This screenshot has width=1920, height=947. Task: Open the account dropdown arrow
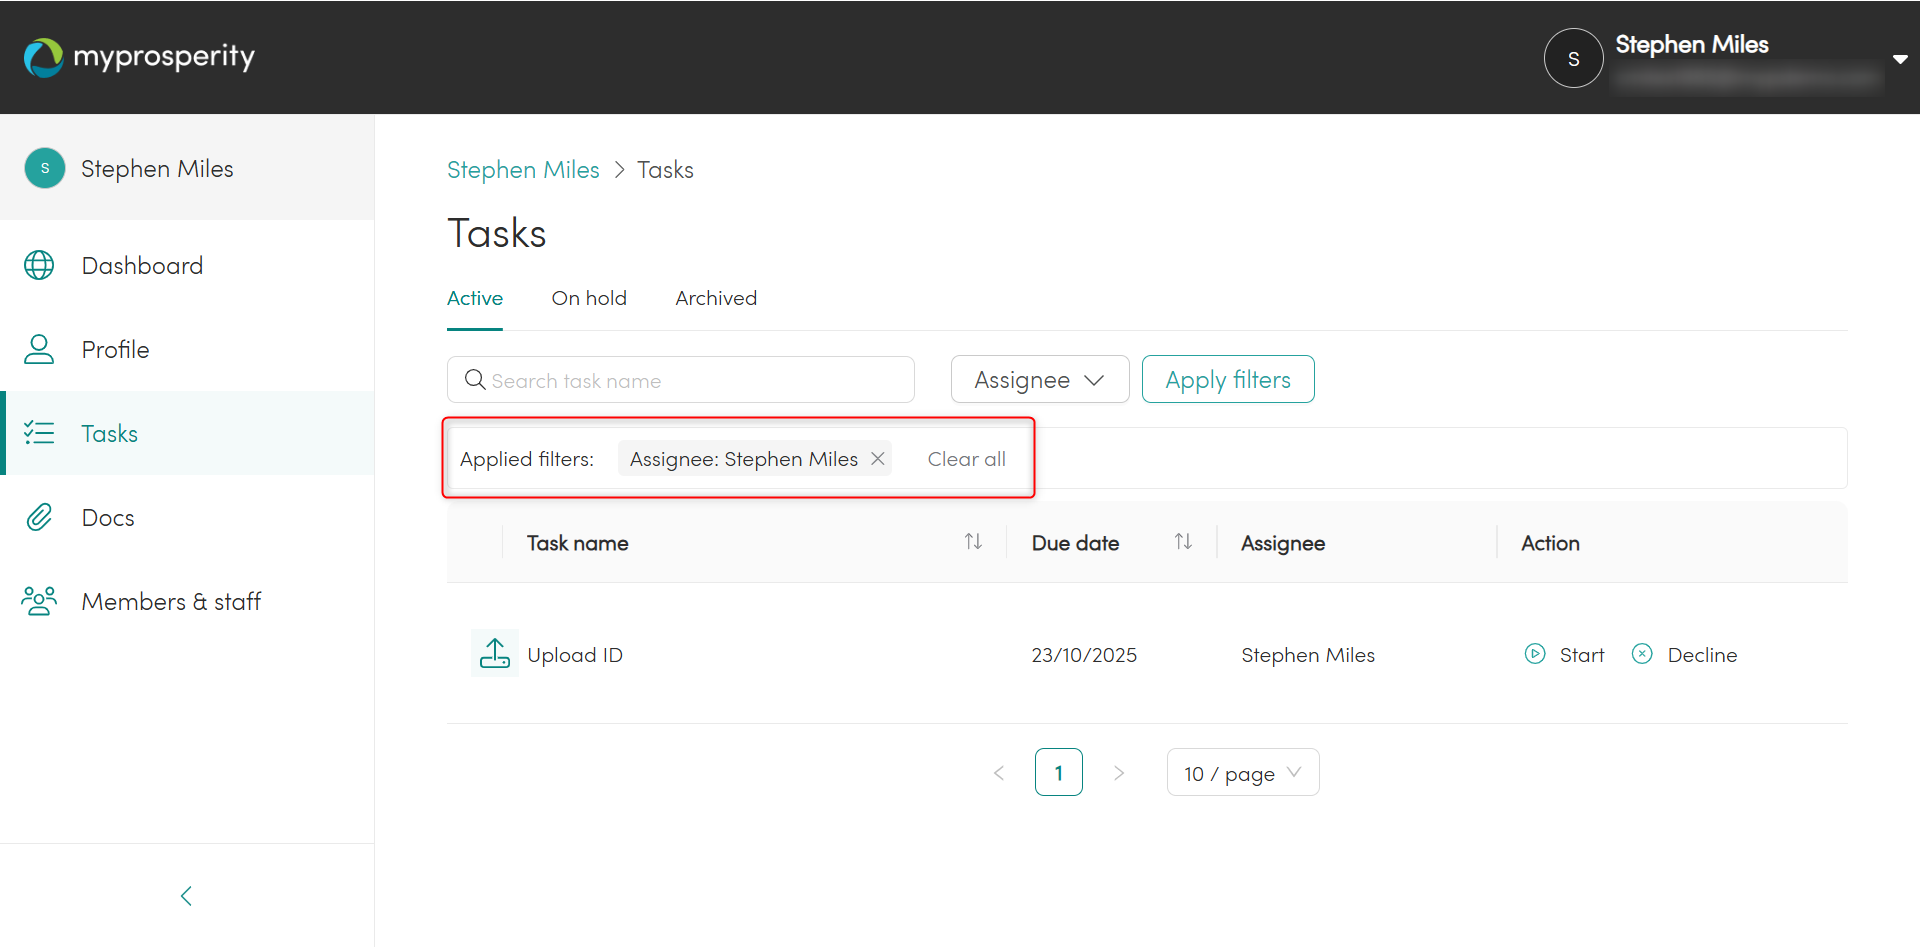point(1900,59)
